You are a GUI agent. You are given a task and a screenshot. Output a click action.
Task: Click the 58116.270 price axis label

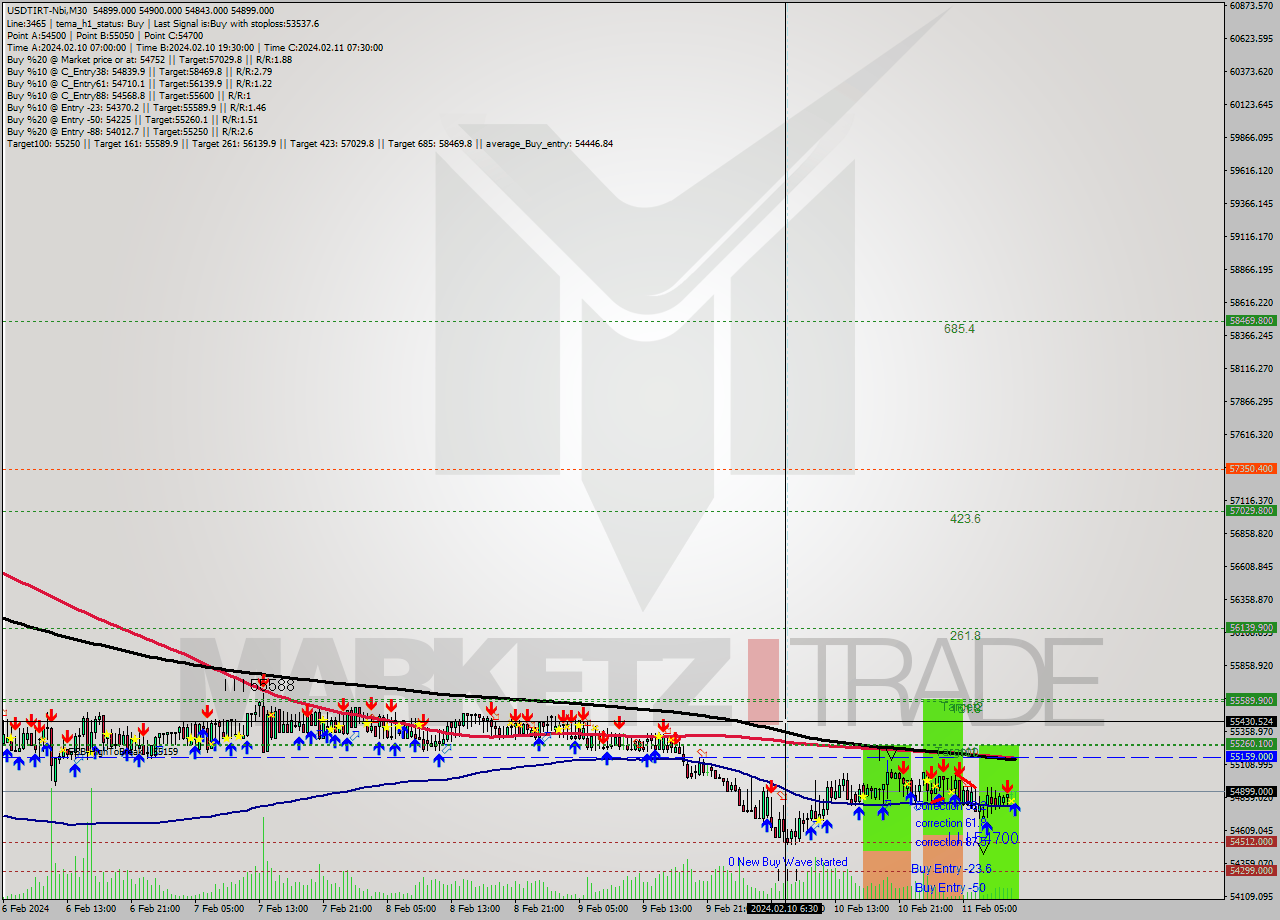point(1251,368)
